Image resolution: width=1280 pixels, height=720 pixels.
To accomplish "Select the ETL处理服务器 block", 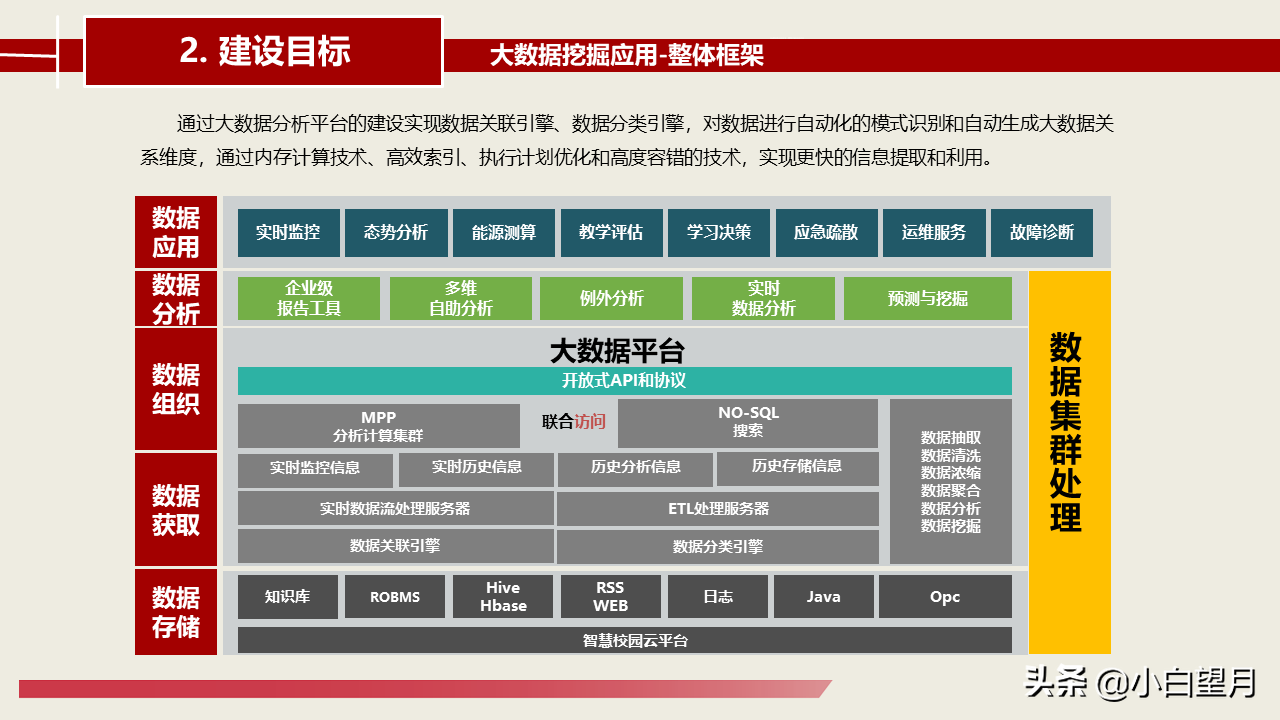I will click(x=716, y=508).
